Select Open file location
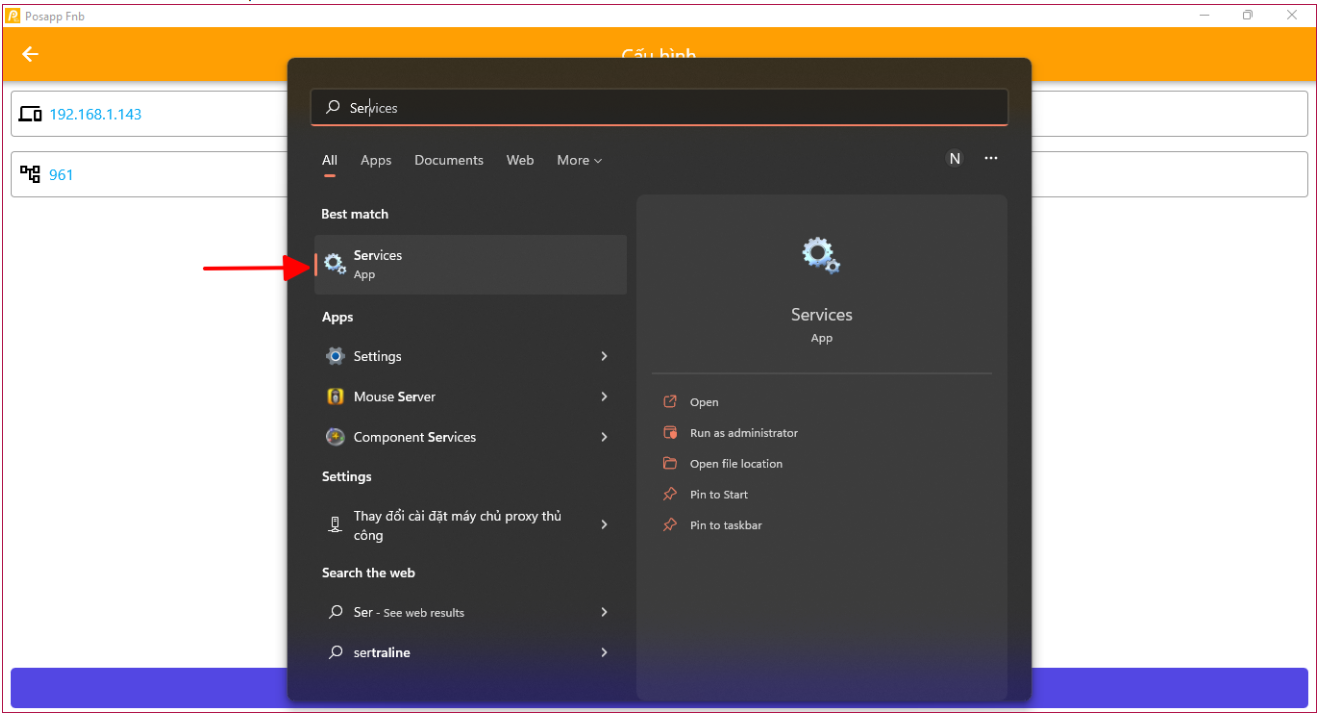The height and width of the screenshot is (718, 1322). pos(736,464)
